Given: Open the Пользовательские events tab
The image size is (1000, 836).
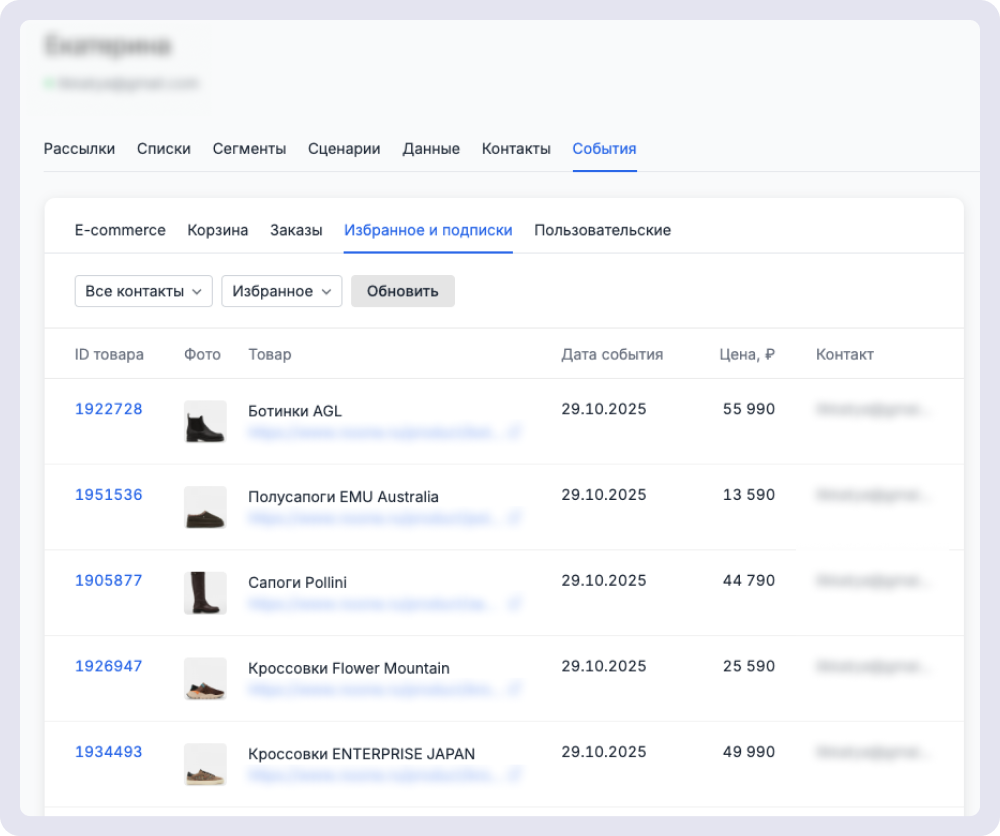Looking at the screenshot, I should point(602,230).
